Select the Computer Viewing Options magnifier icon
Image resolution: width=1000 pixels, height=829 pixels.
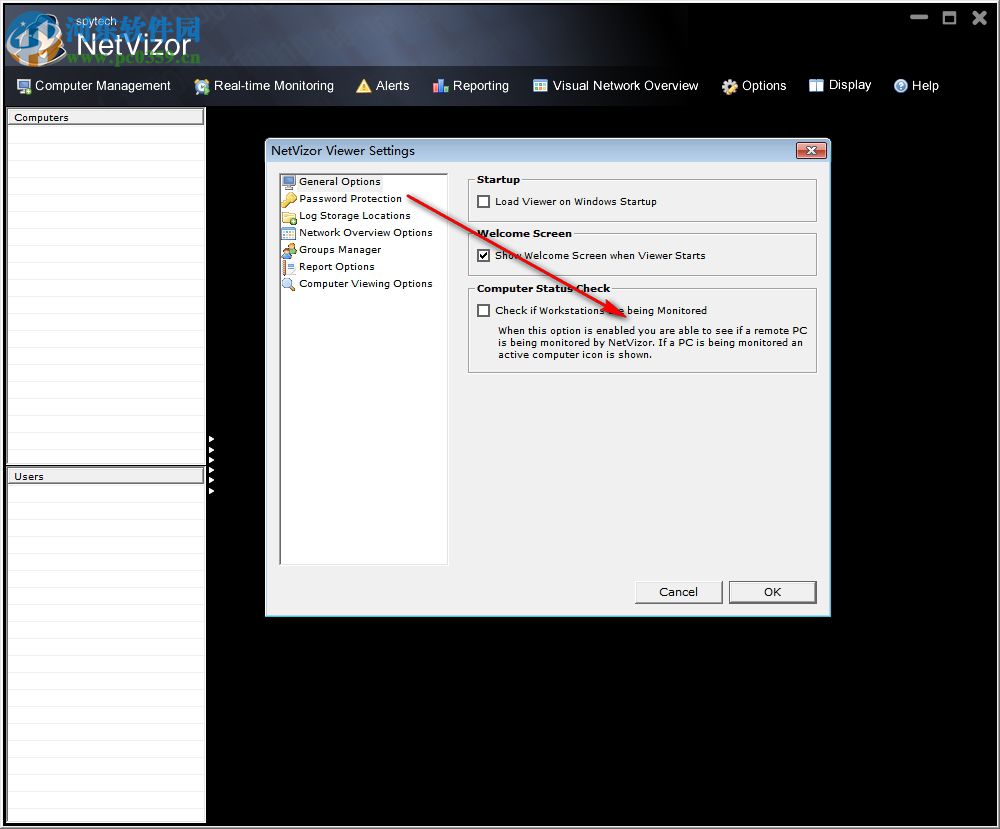291,283
